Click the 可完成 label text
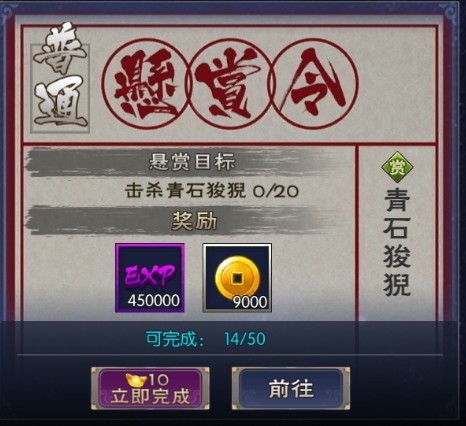The height and width of the screenshot is (426, 466). pyautogui.click(x=175, y=339)
